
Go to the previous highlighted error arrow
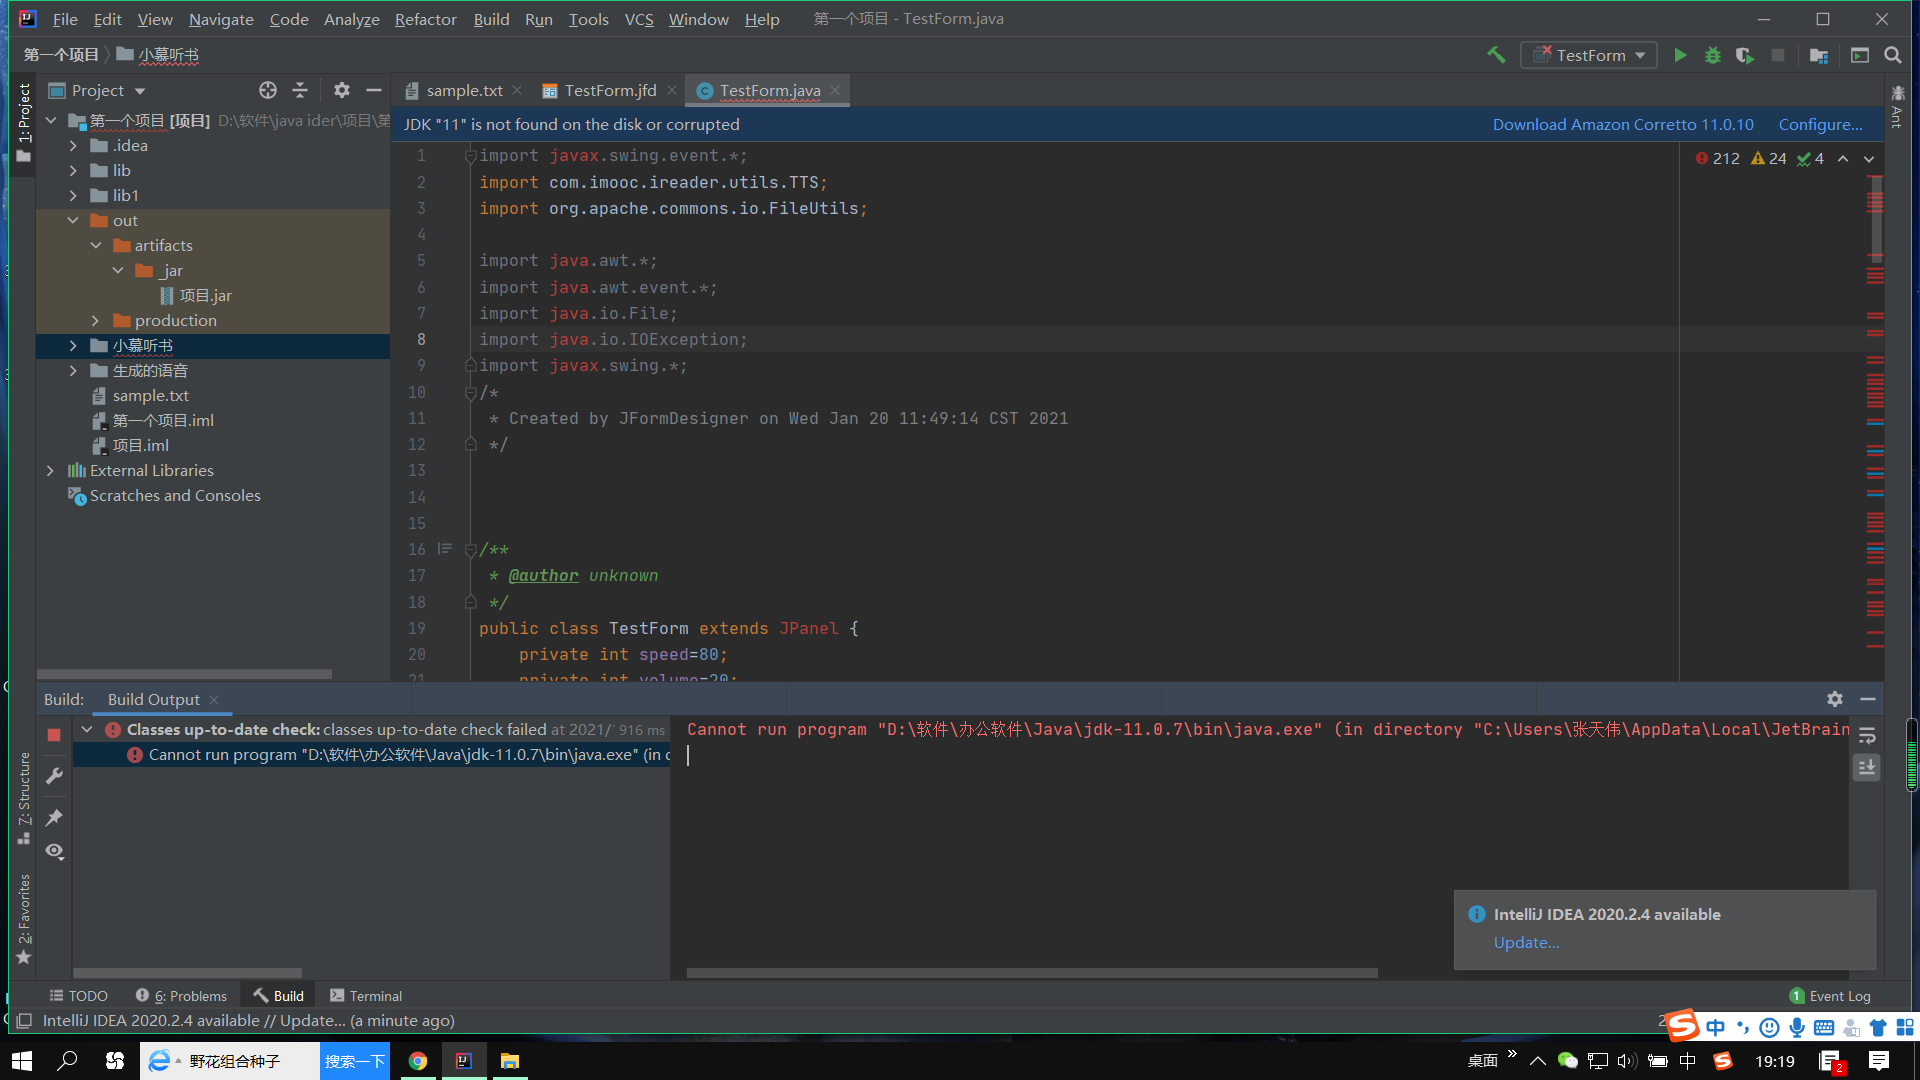pyautogui.click(x=1843, y=159)
